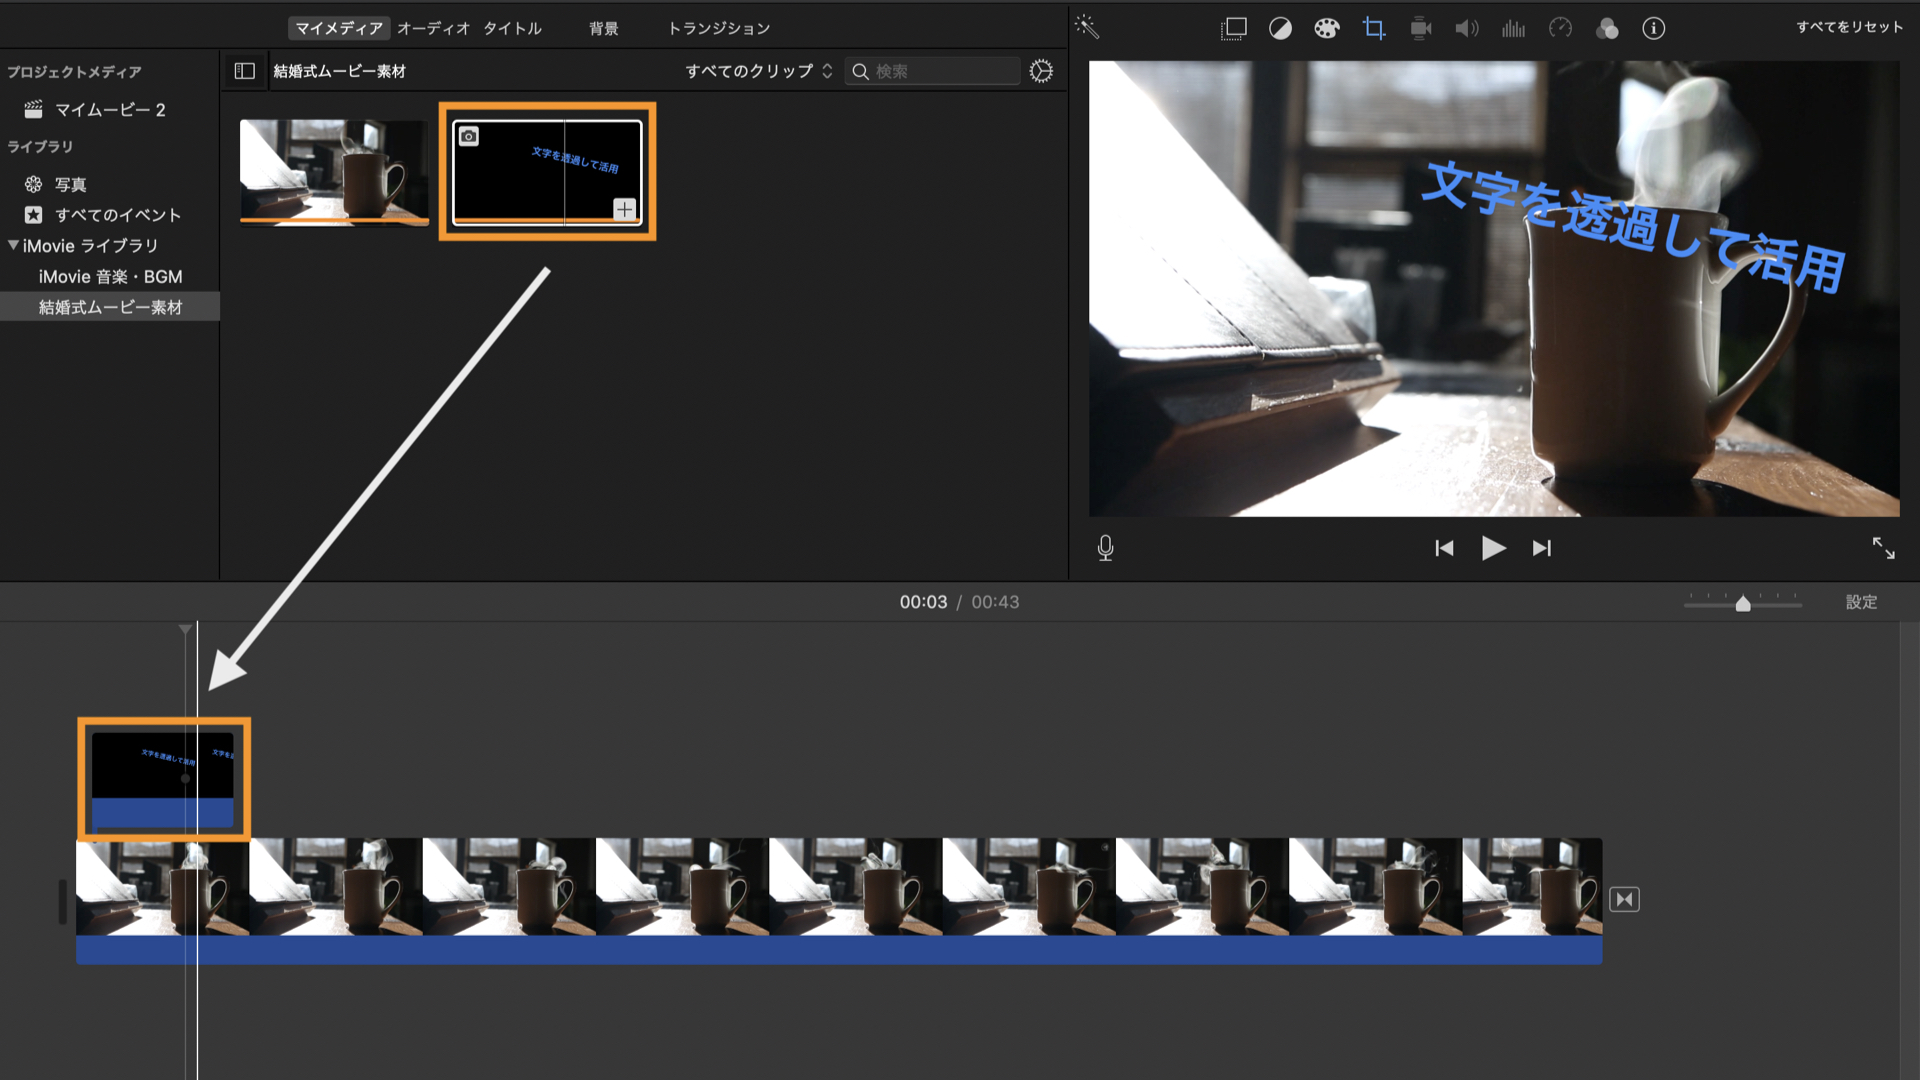Open stabilization camera icon
This screenshot has height=1080, width=1920.
(x=1421, y=28)
